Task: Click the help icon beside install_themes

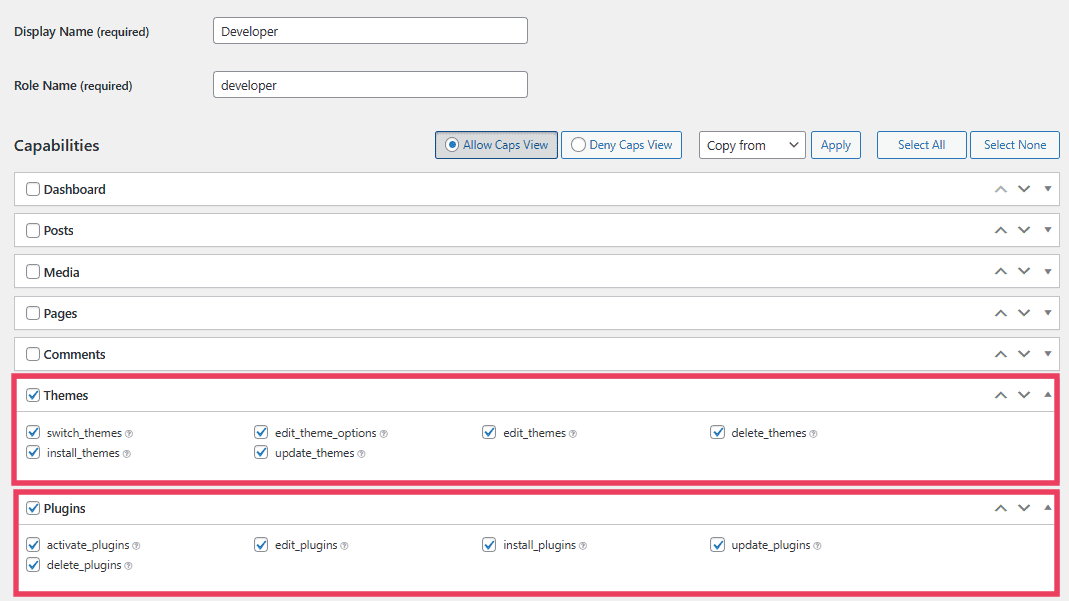Action: click(125, 452)
